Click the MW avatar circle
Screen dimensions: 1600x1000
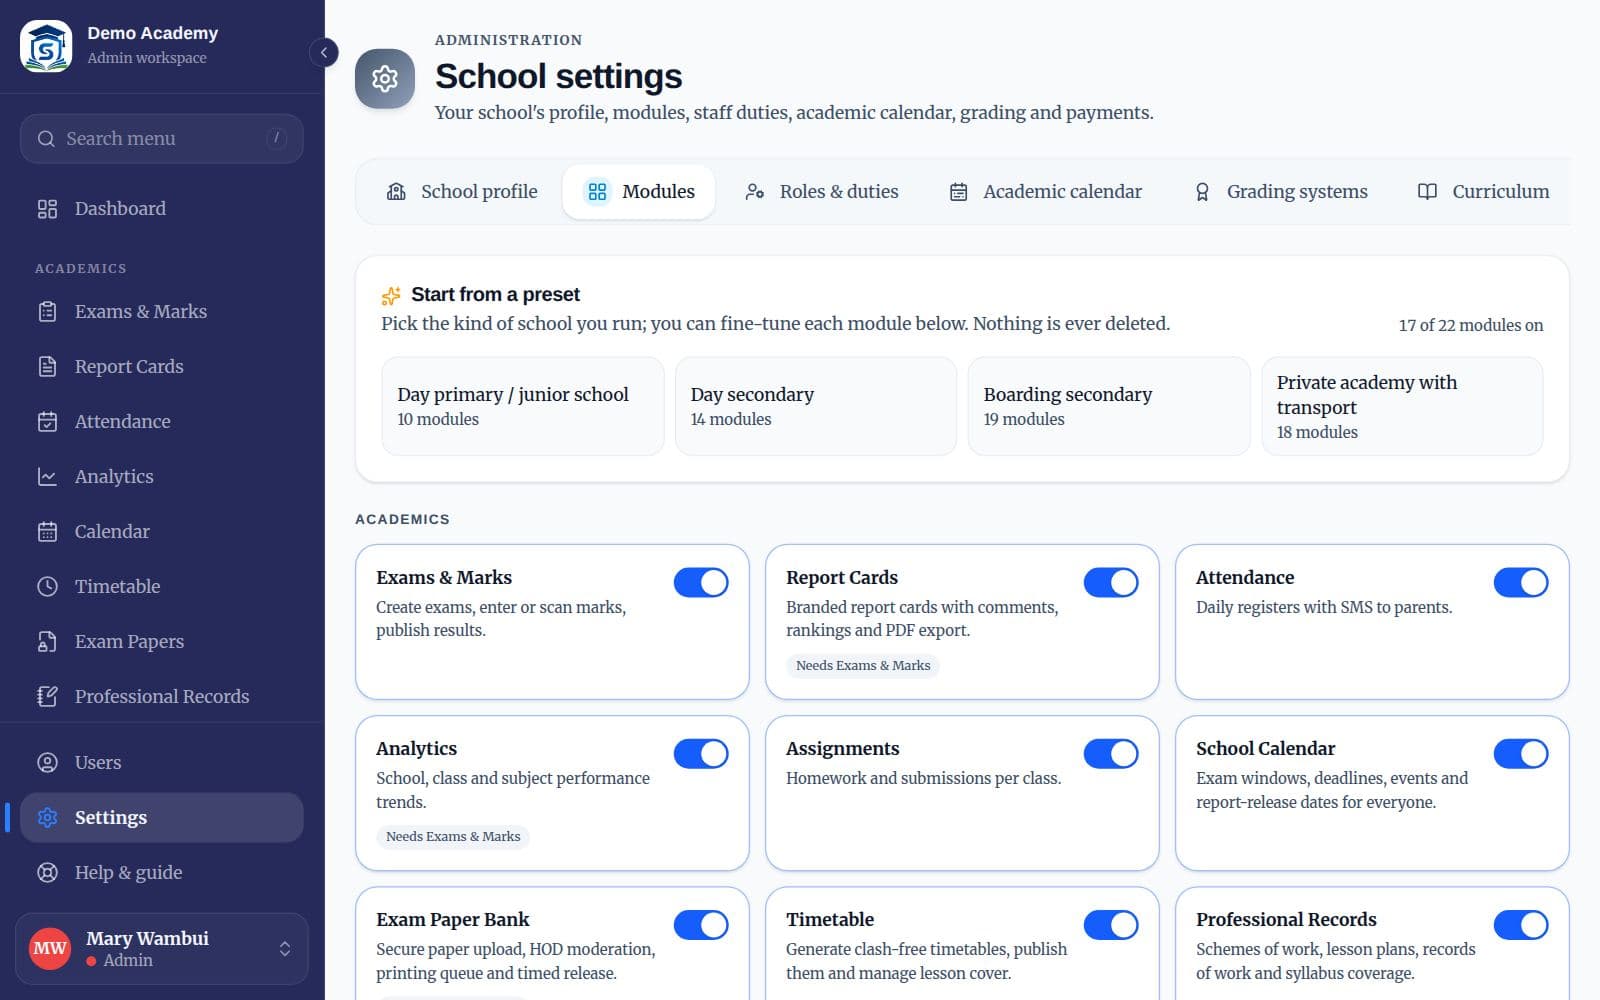pyautogui.click(x=50, y=949)
